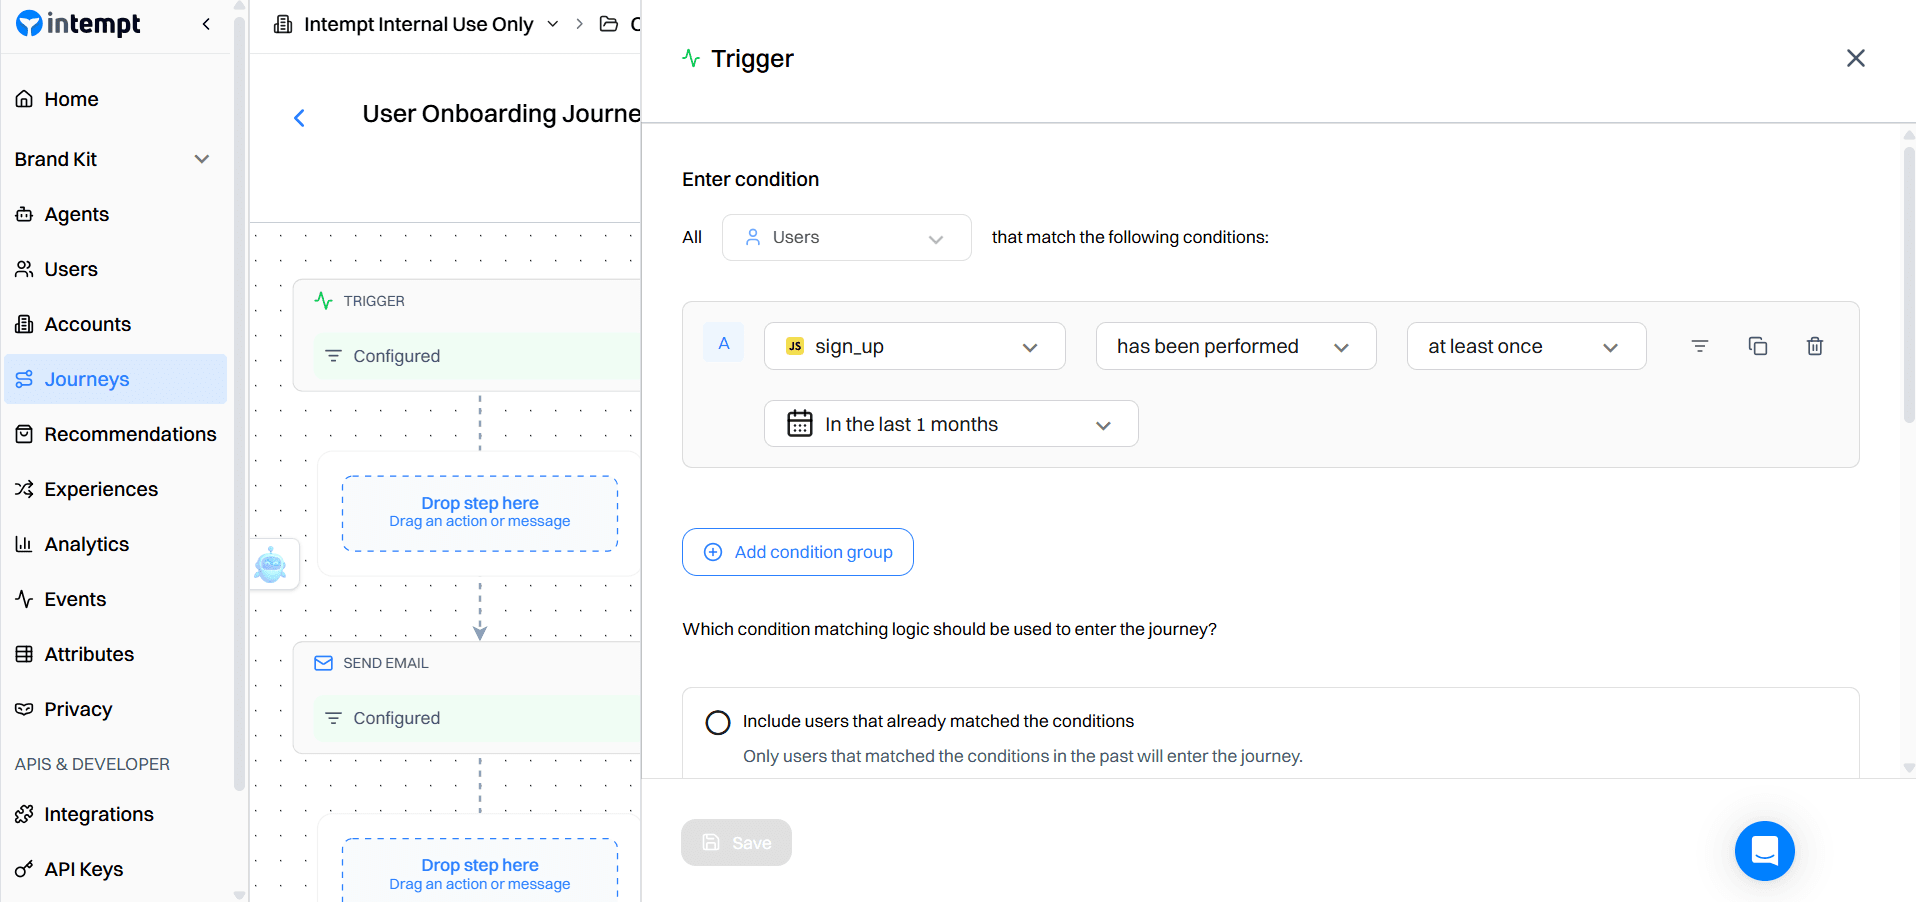
Task: Click the Add condition group button
Action: [x=797, y=551]
